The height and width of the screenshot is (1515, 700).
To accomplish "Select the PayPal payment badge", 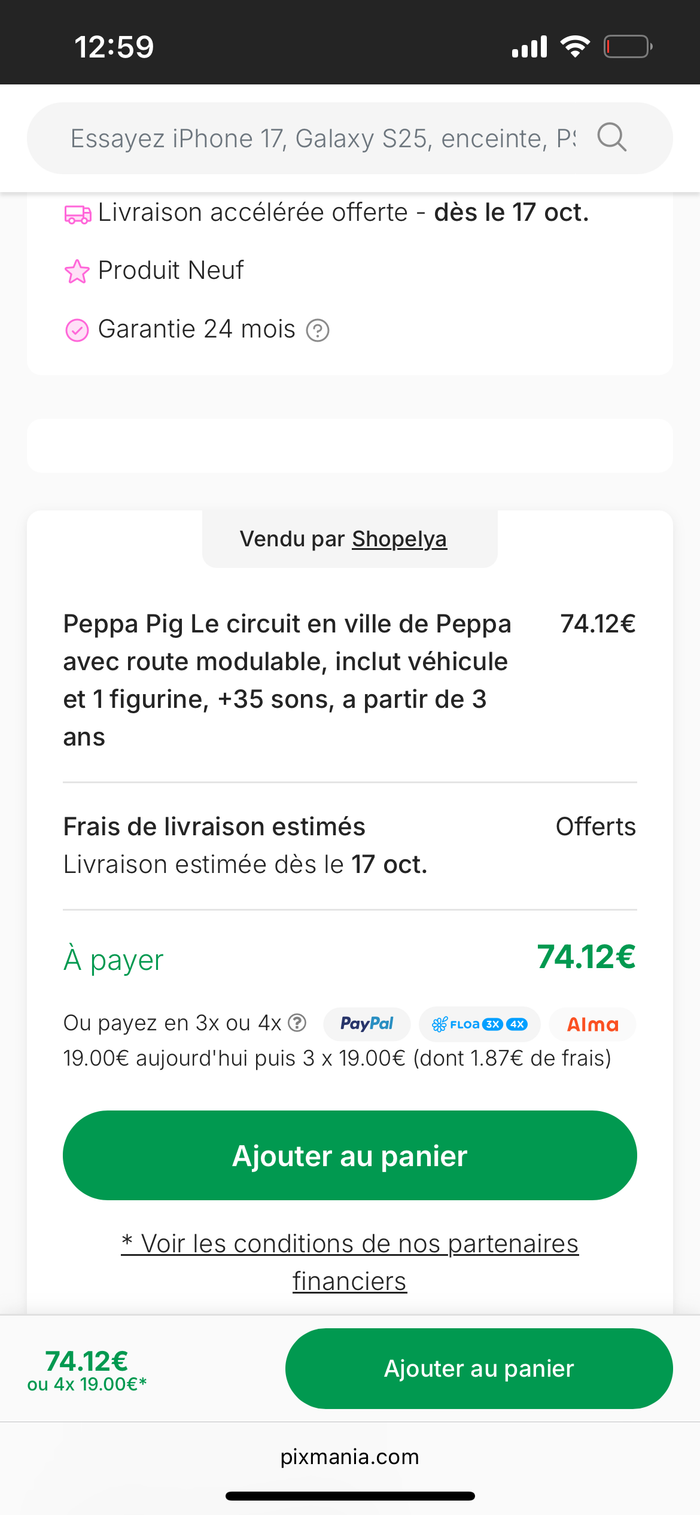I will click(367, 1024).
